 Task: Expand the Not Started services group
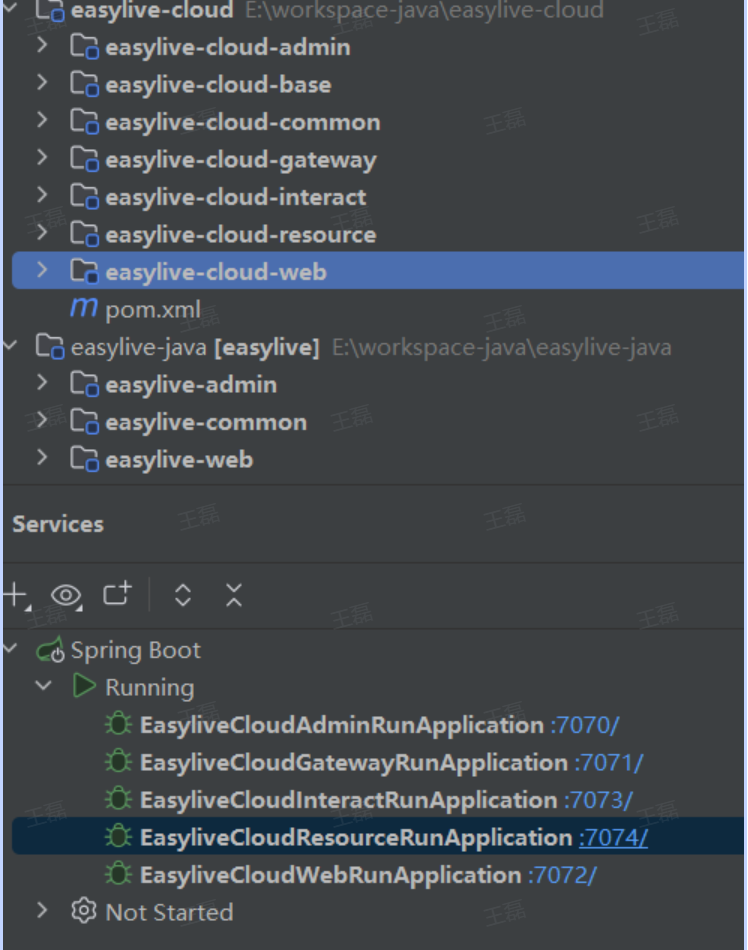41,911
